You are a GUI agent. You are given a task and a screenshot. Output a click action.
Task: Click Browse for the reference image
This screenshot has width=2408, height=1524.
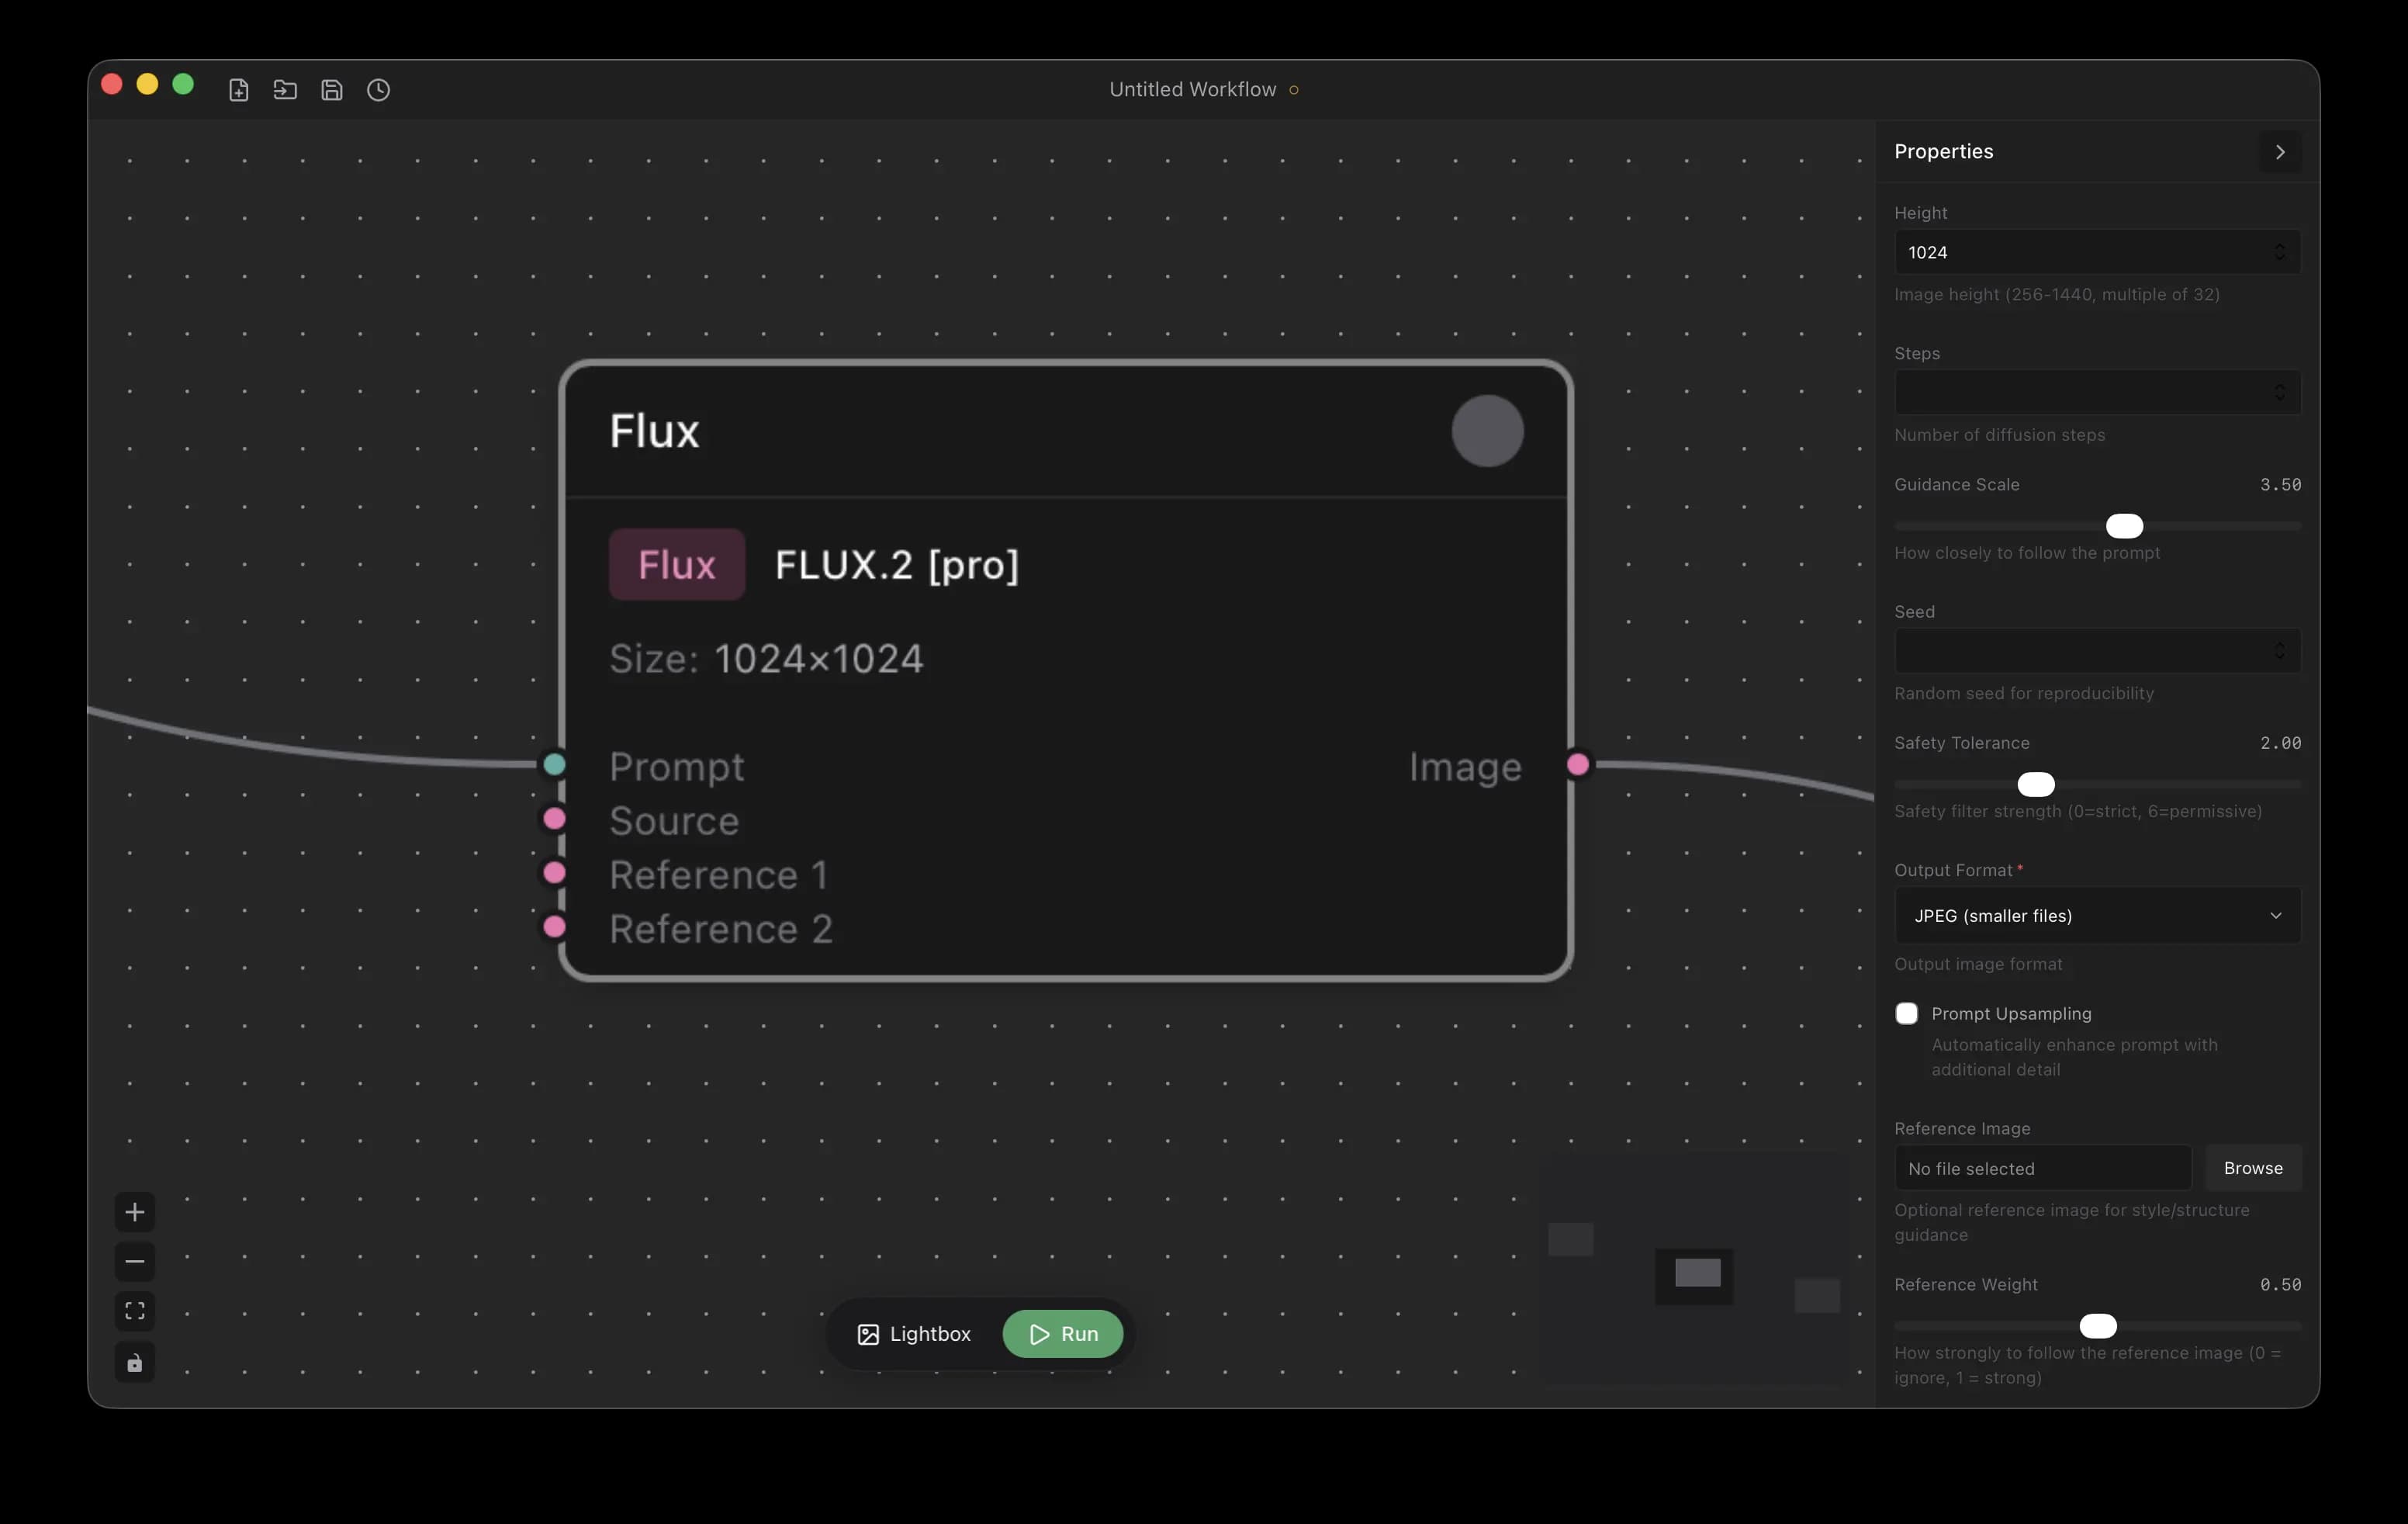(2252, 1168)
